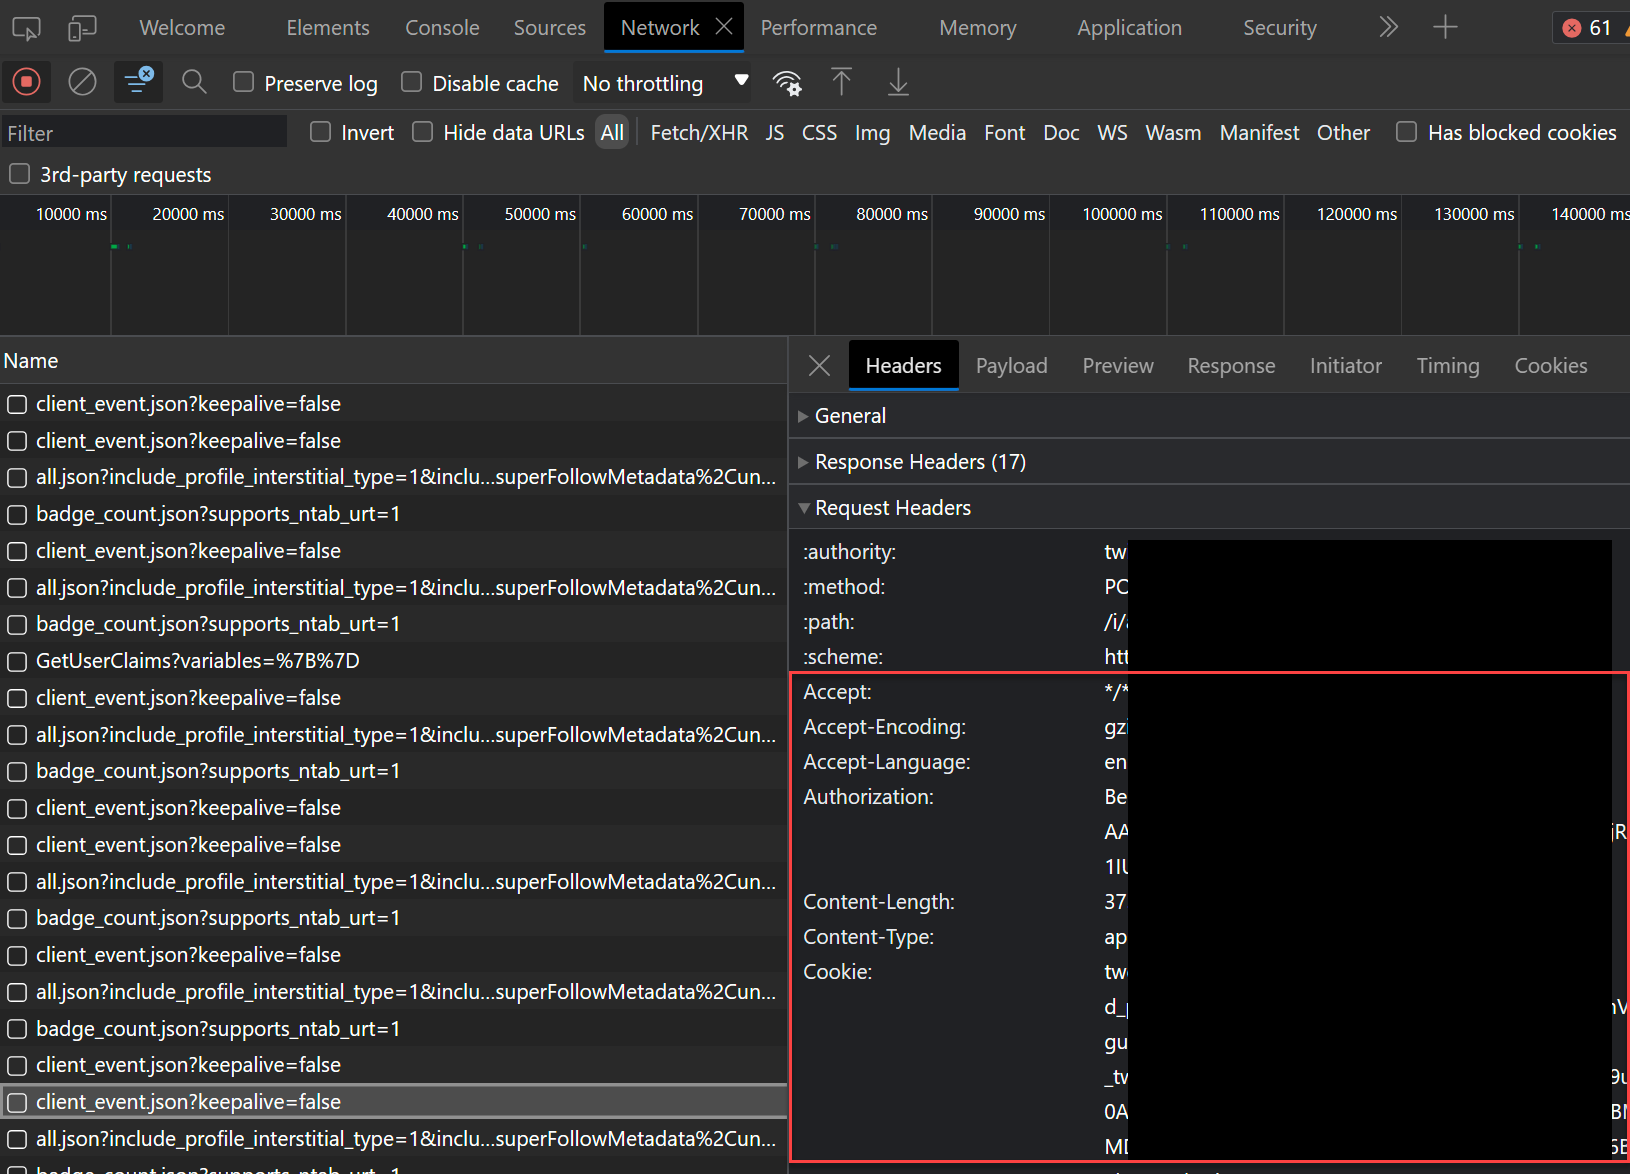1630x1174 pixels.
Task: Open the Initiator tab
Action: 1346,366
